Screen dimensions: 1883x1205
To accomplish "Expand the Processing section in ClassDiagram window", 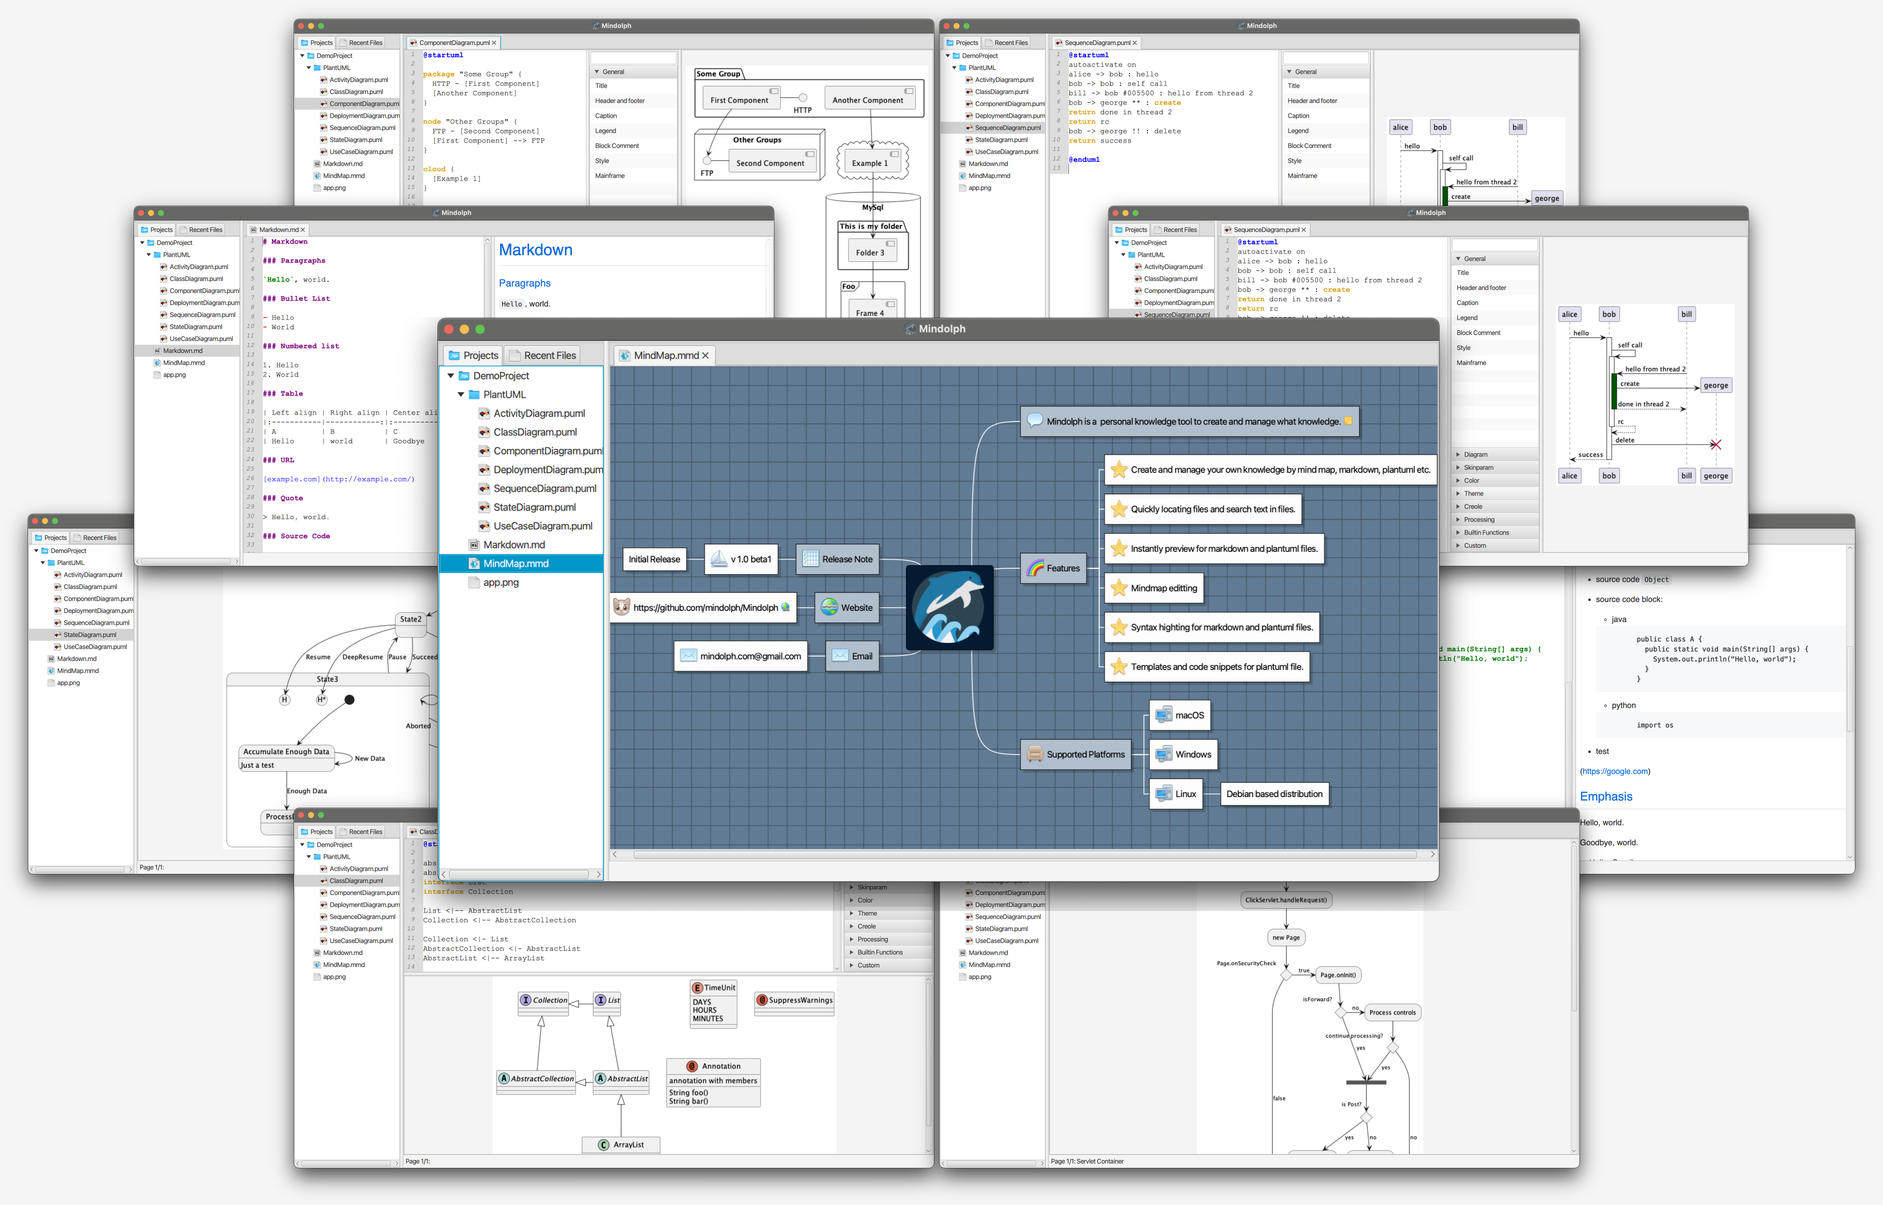I will (851, 939).
